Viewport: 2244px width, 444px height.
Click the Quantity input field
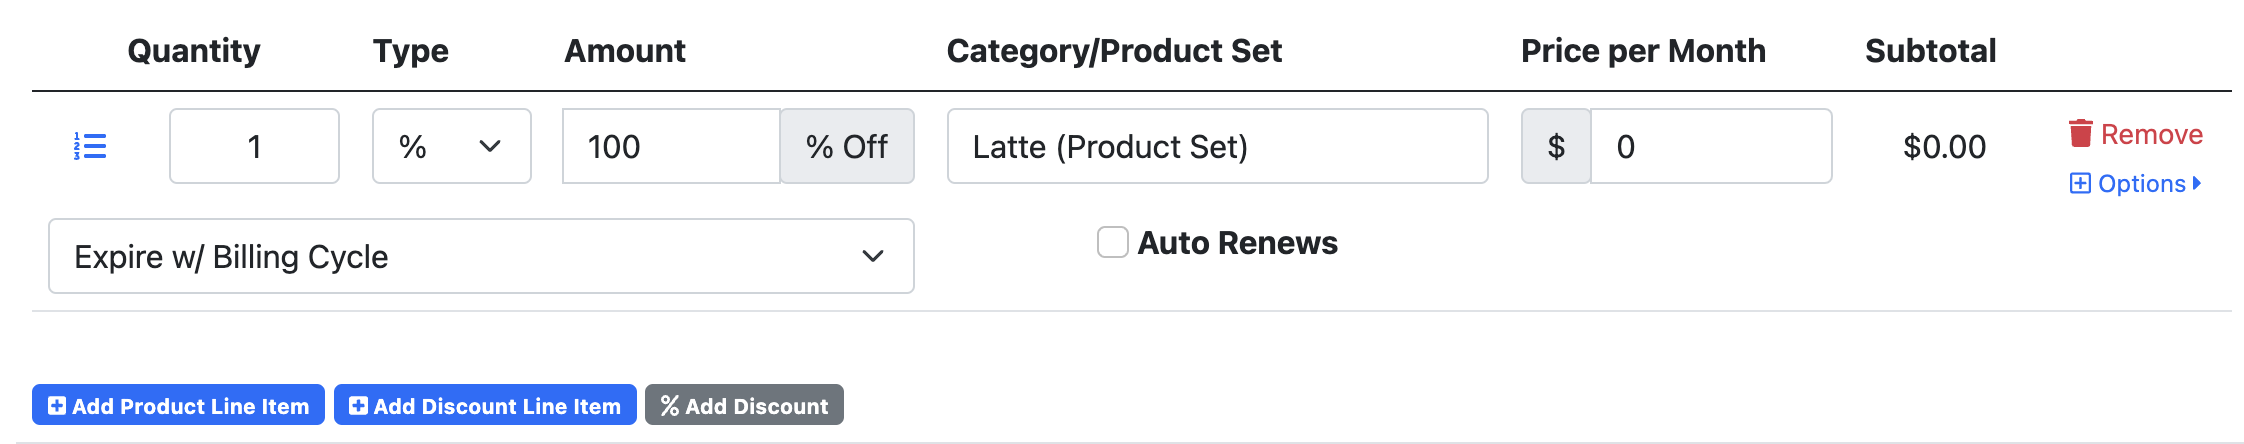(255, 146)
